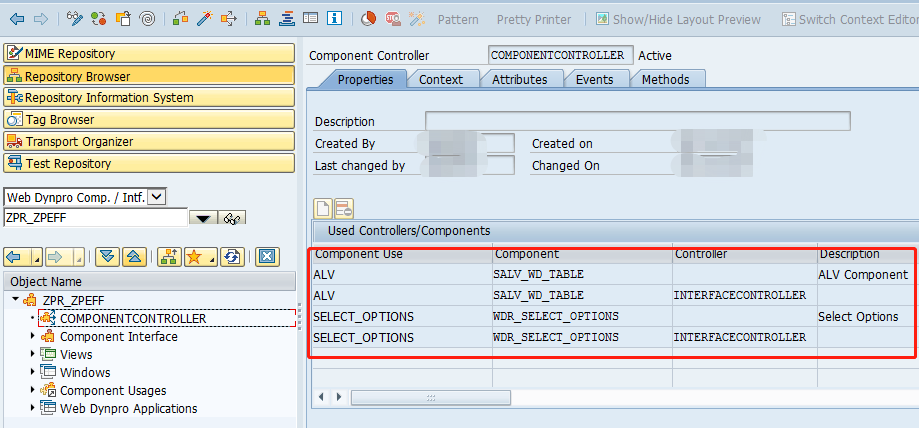Viewport: 919px width, 428px height.
Task: Toggle Display/Change mode pencil-glasses icon
Action: click(75, 19)
